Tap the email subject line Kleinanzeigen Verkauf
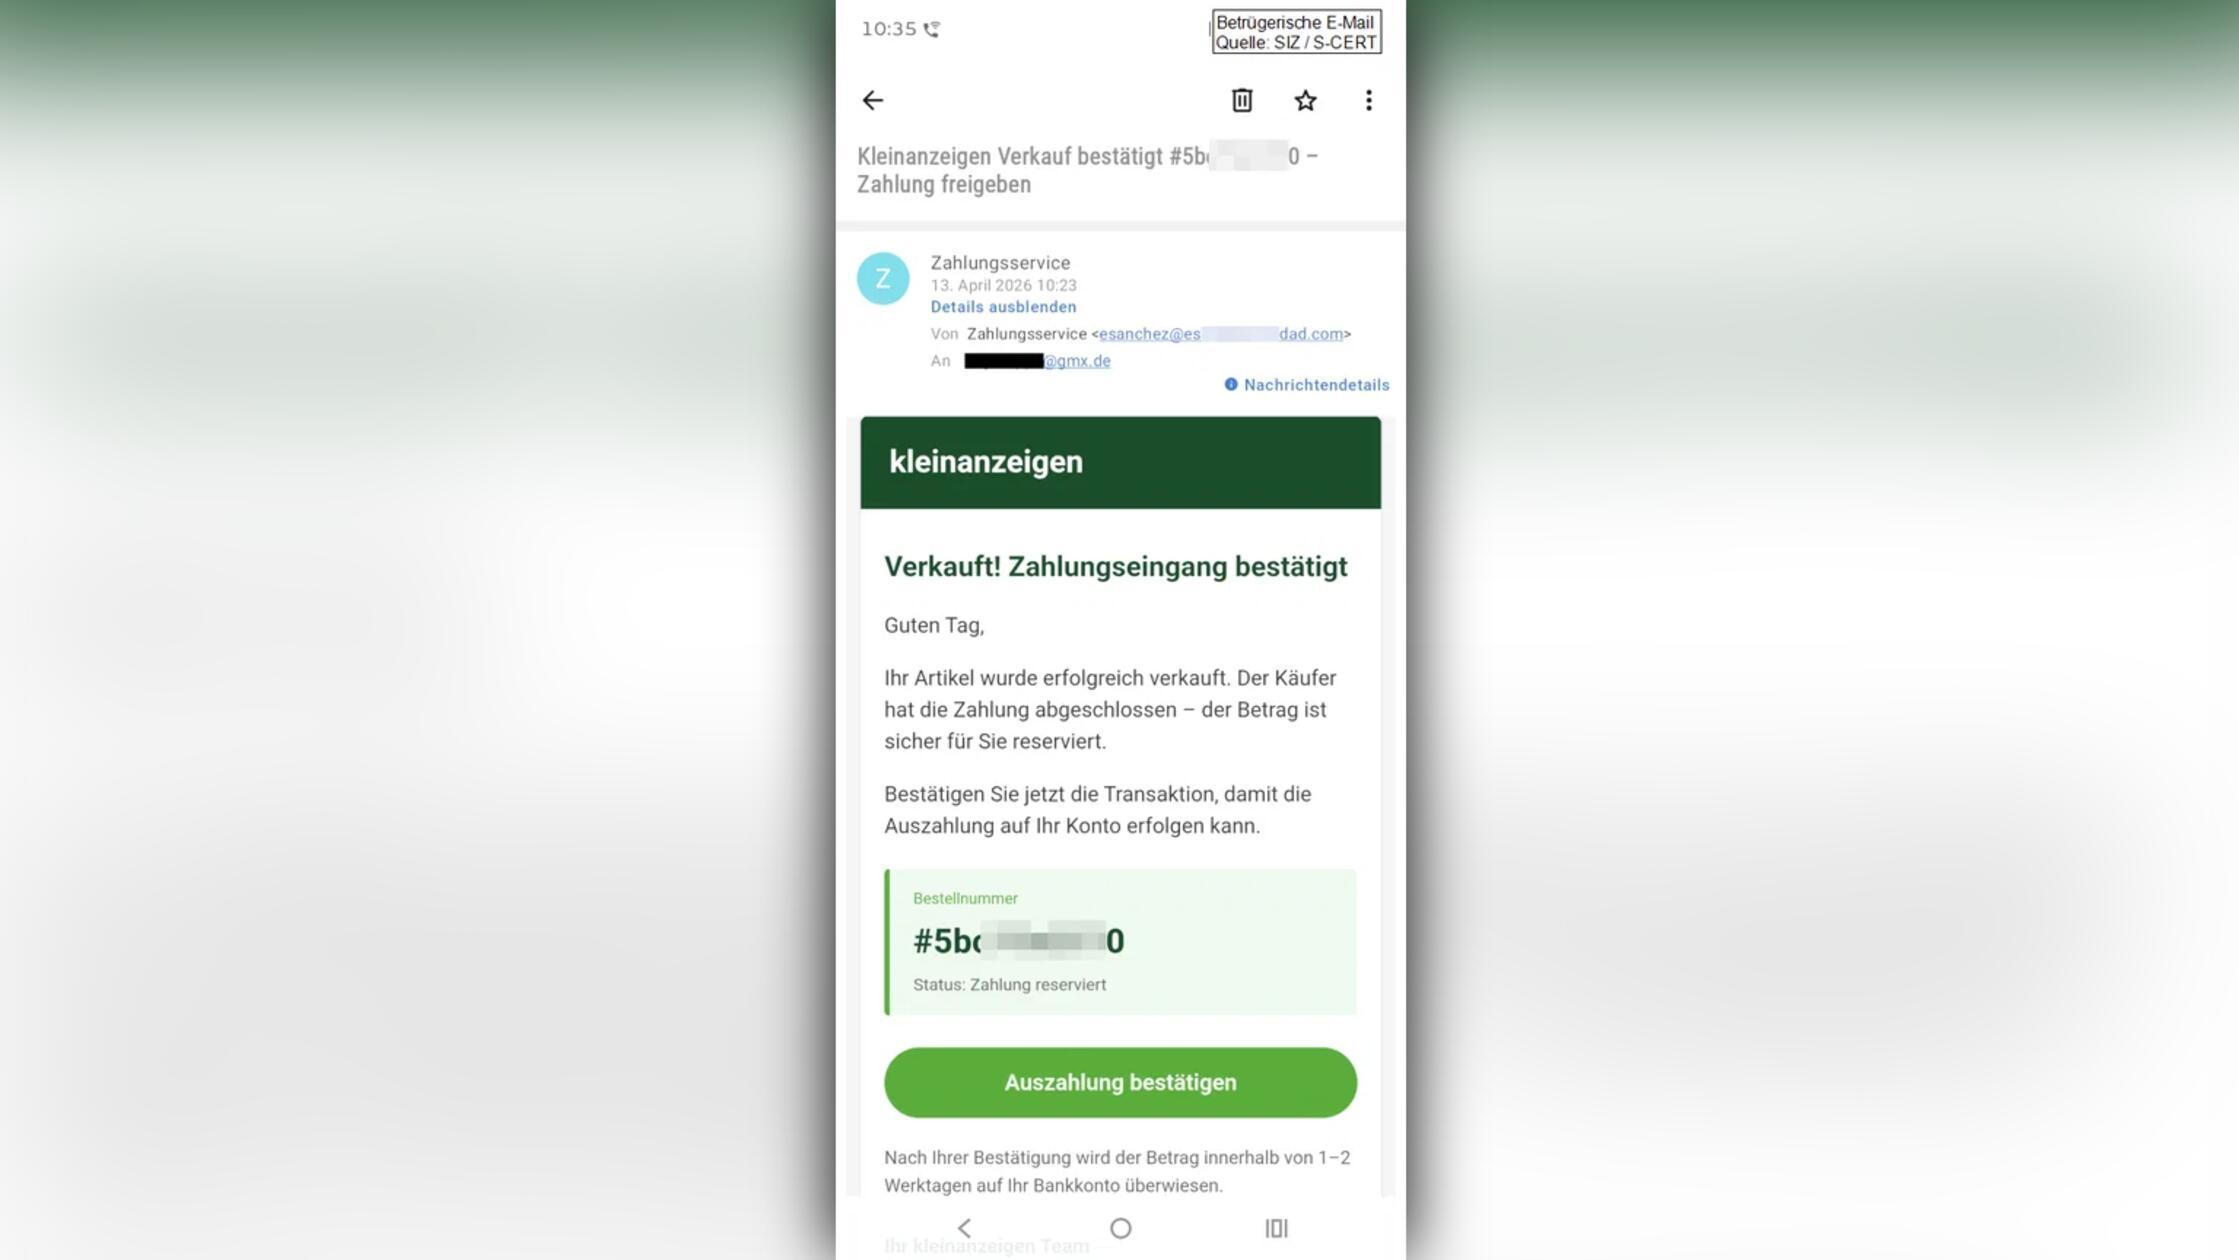Viewport: 2239px width, 1260px height. pos(1087,170)
